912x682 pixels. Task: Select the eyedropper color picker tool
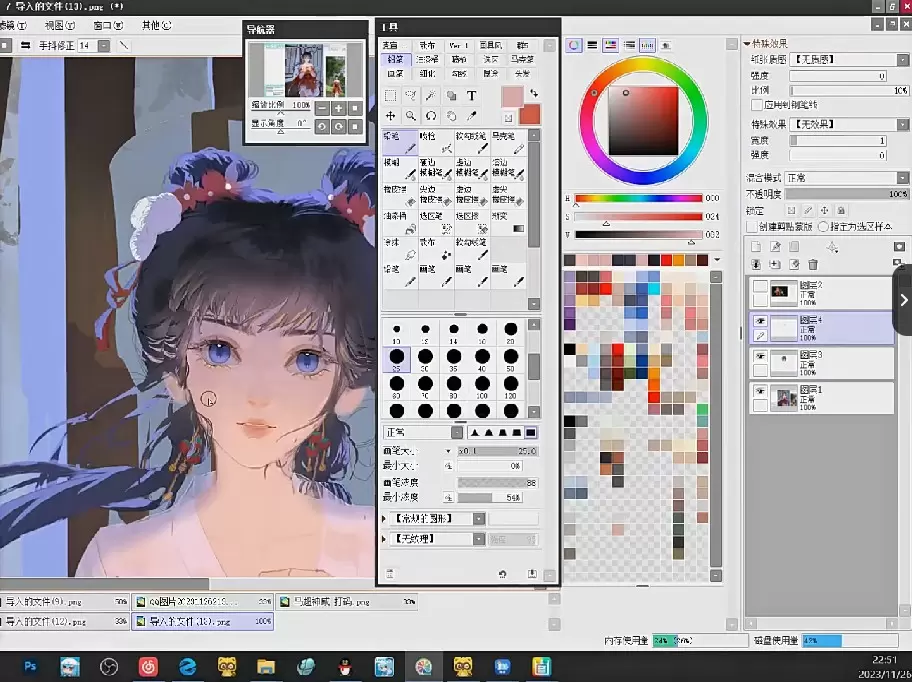(x=472, y=116)
